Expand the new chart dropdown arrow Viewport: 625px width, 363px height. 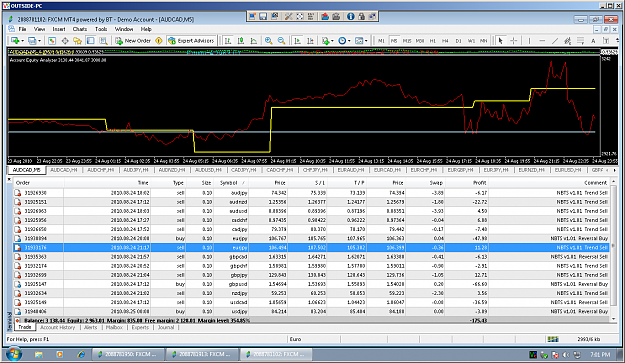point(22,41)
